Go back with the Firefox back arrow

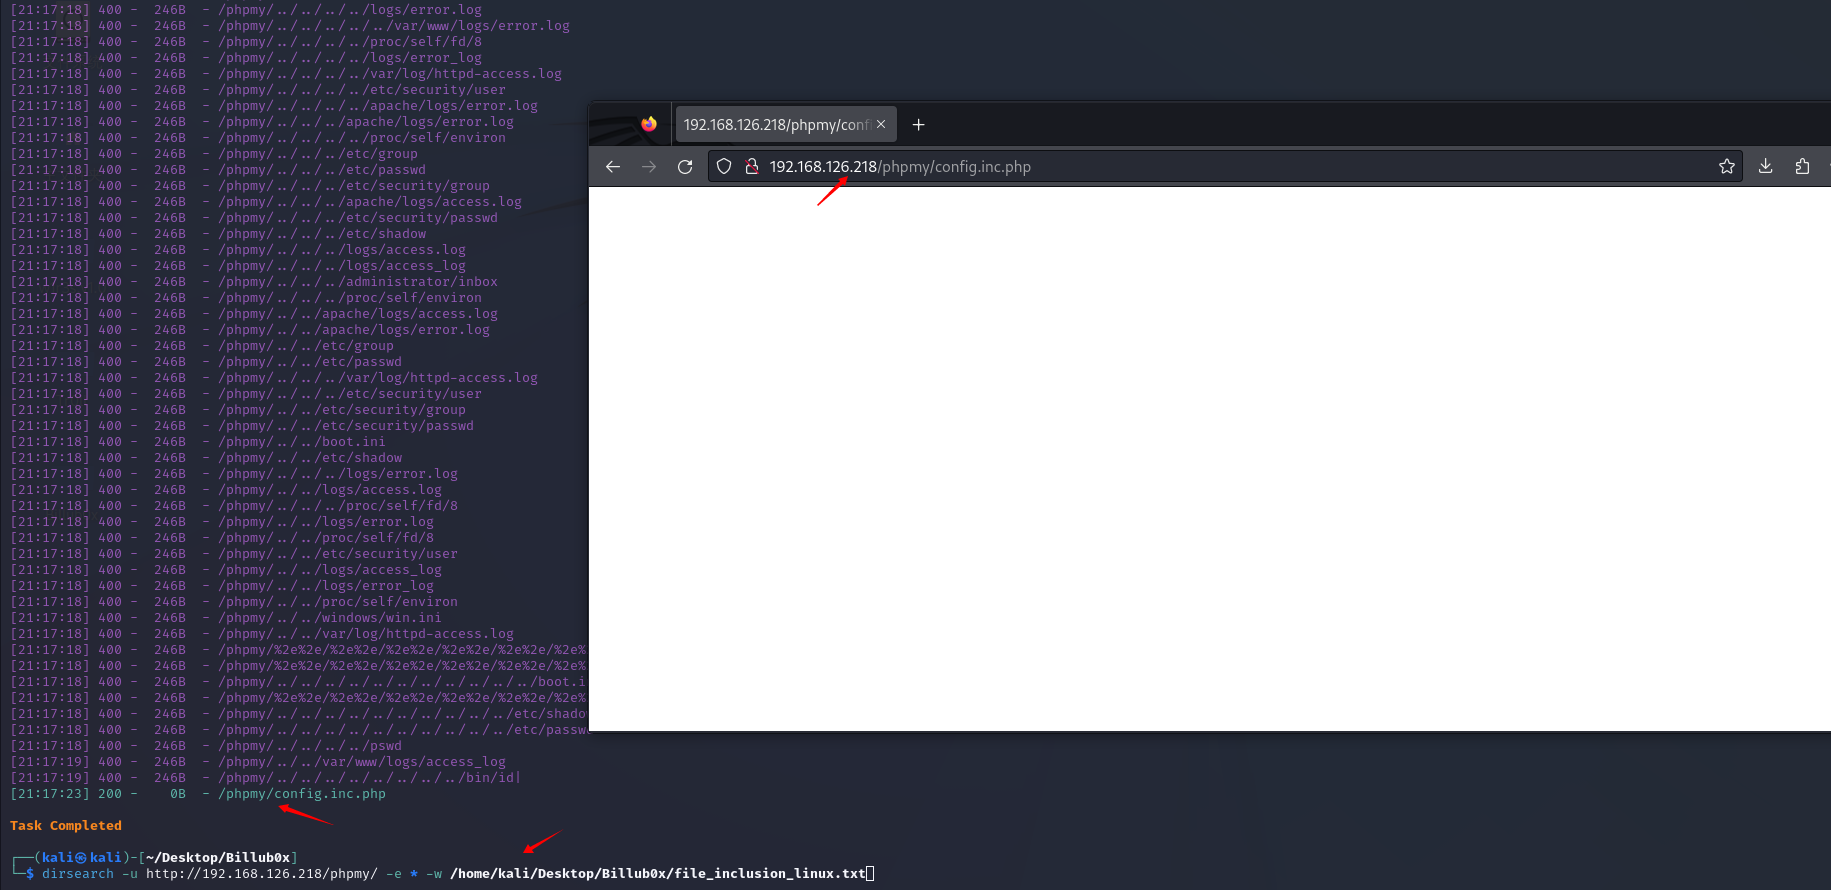(613, 167)
